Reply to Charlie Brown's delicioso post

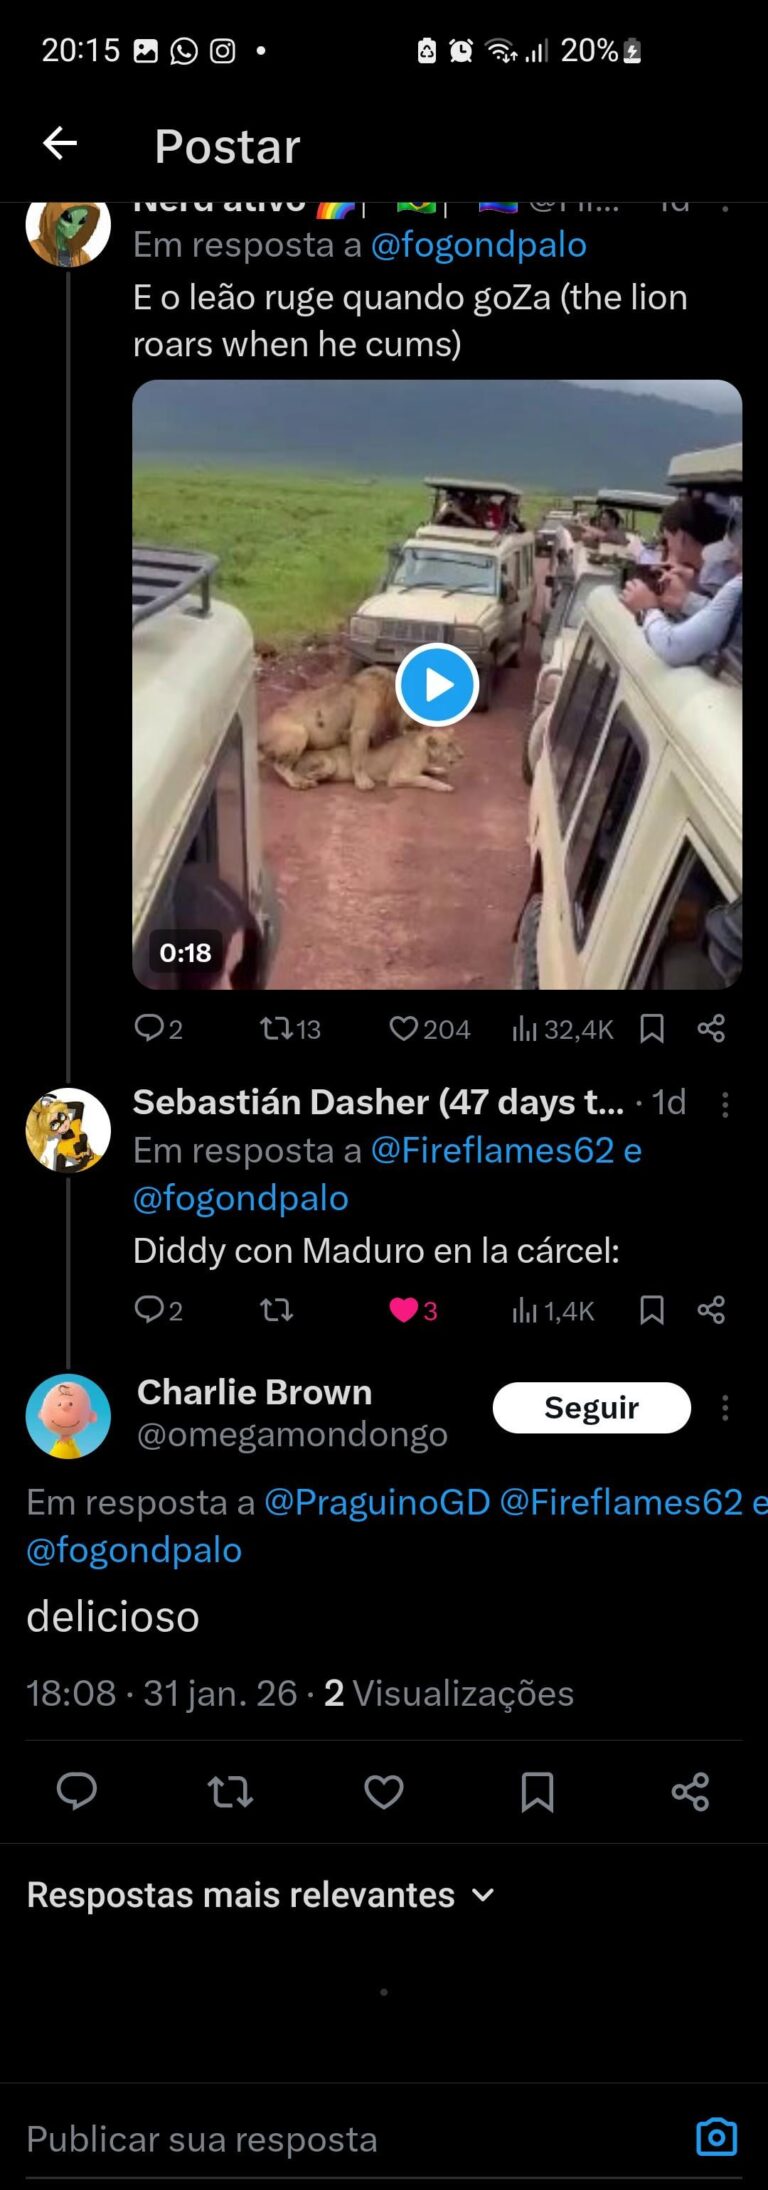click(77, 1791)
